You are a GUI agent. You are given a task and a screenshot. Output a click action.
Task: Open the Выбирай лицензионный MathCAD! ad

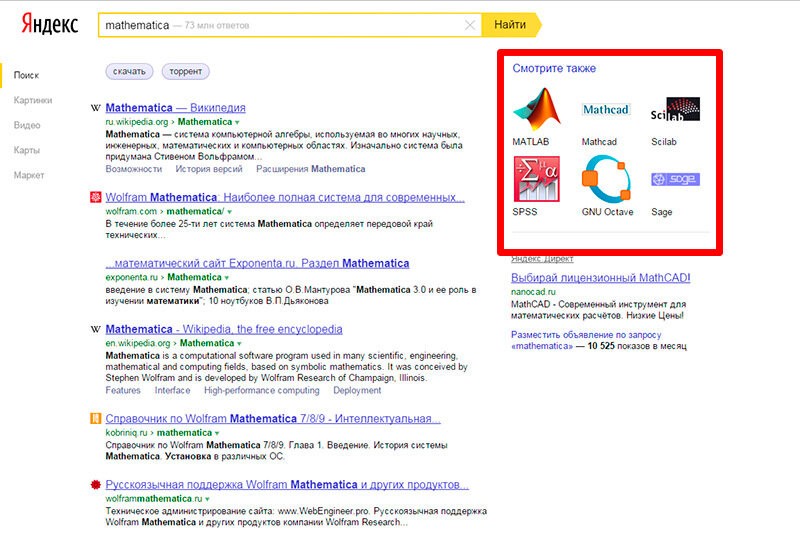(x=601, y=278)
